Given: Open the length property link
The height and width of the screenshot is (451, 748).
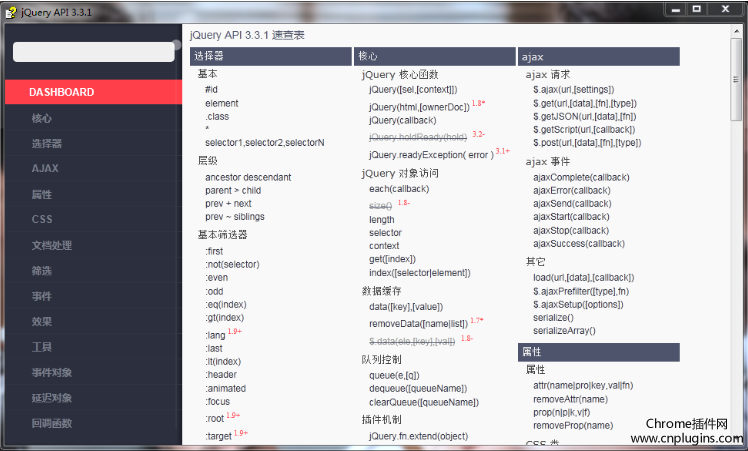Looking at the screenshot, I should [382, 220].
